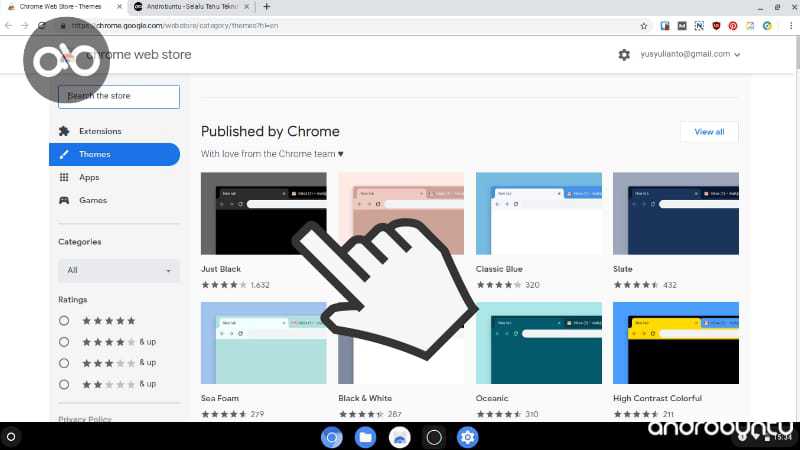Screen dimensions: 800x450
Task: Click the red Pinterest extension icon
Action: tap(733, 26)
